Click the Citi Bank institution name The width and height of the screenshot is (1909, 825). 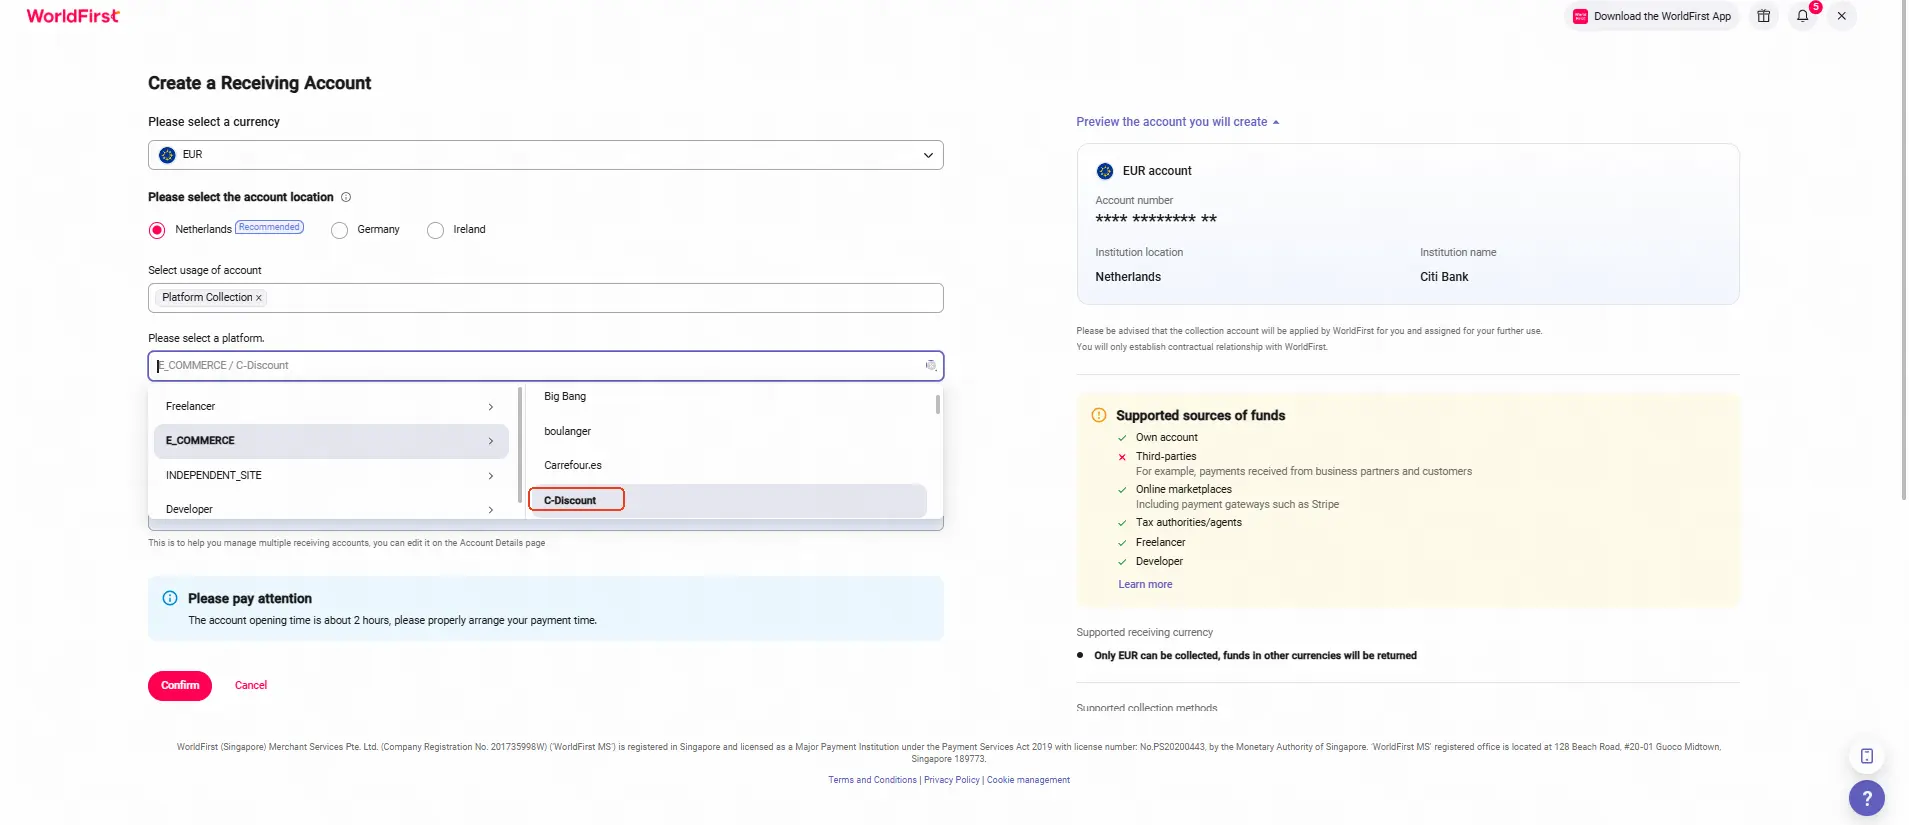coord(1444,277)
